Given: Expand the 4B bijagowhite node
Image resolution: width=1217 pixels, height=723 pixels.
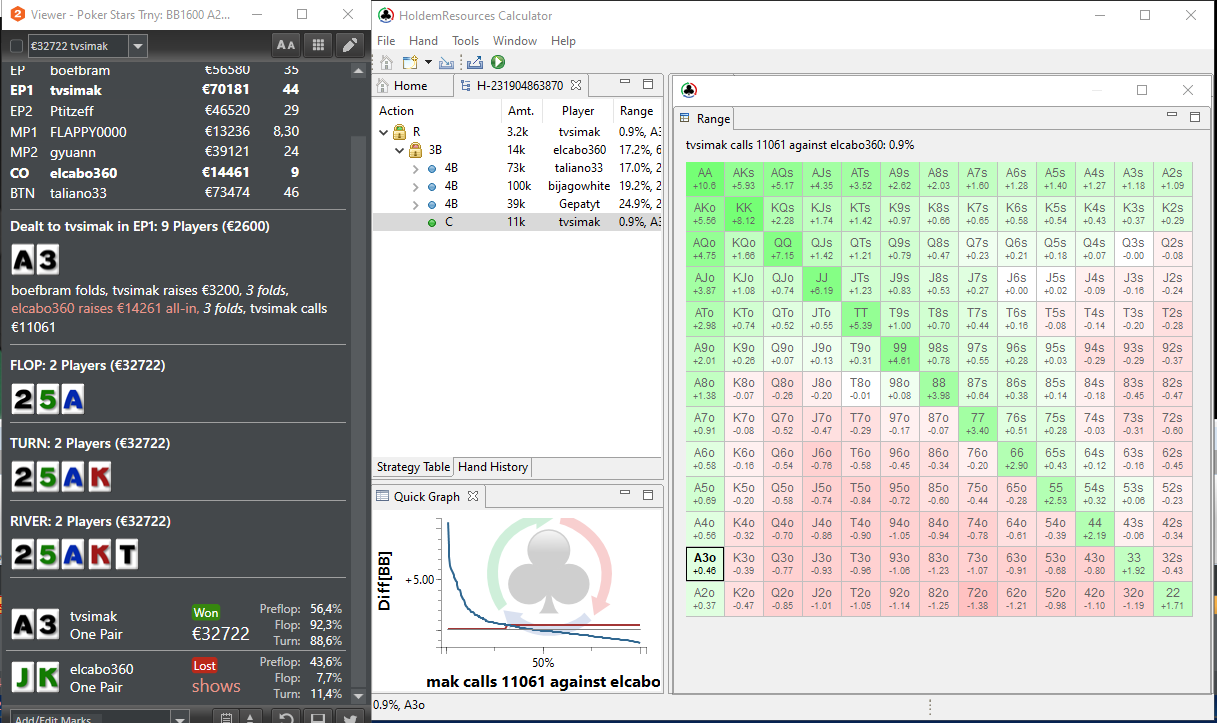Looking at the screenshot, I should pyautogui.click(x=415, y=186).
